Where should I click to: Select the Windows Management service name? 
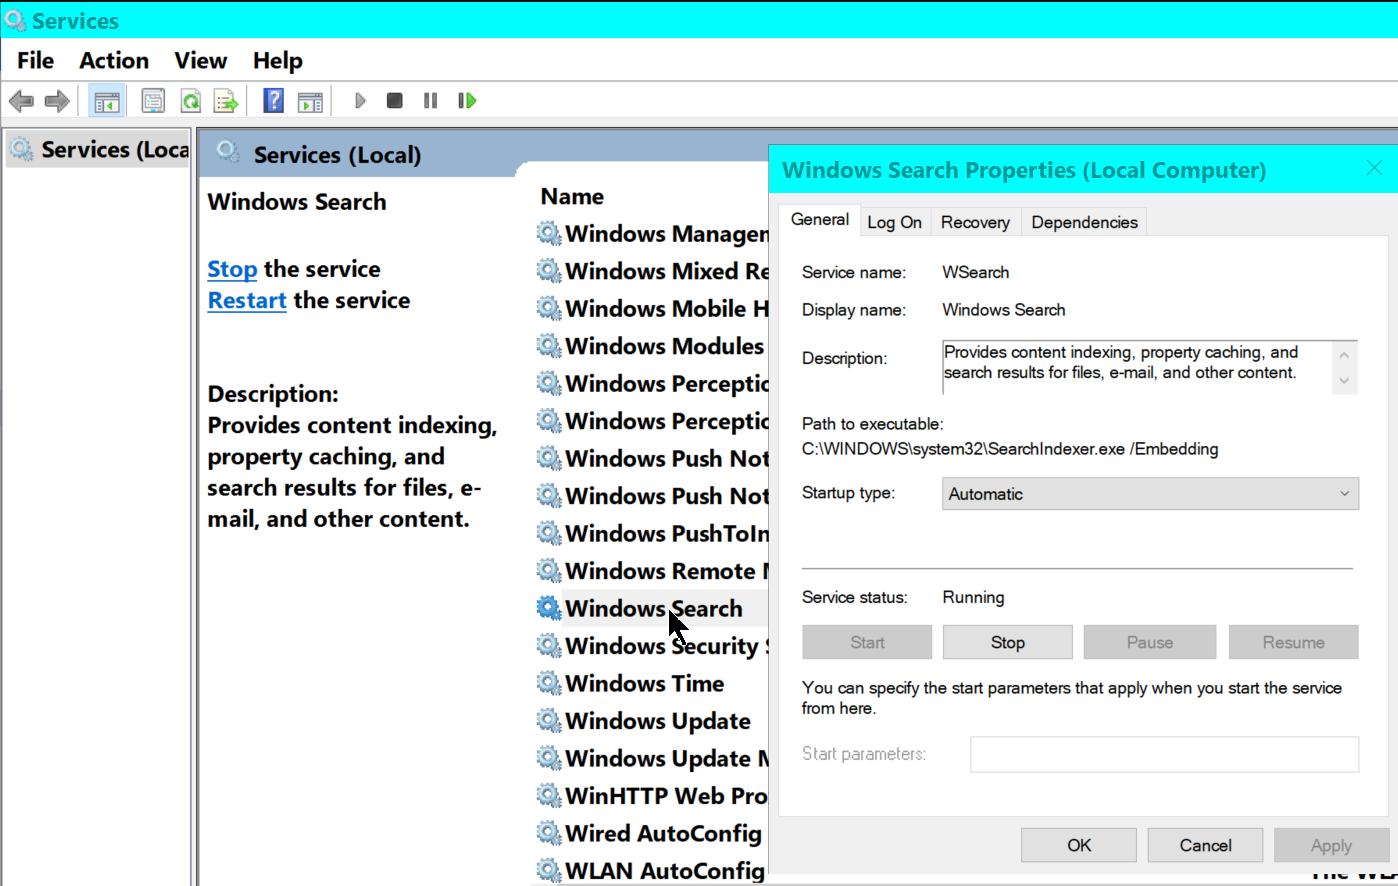[667, 233]
